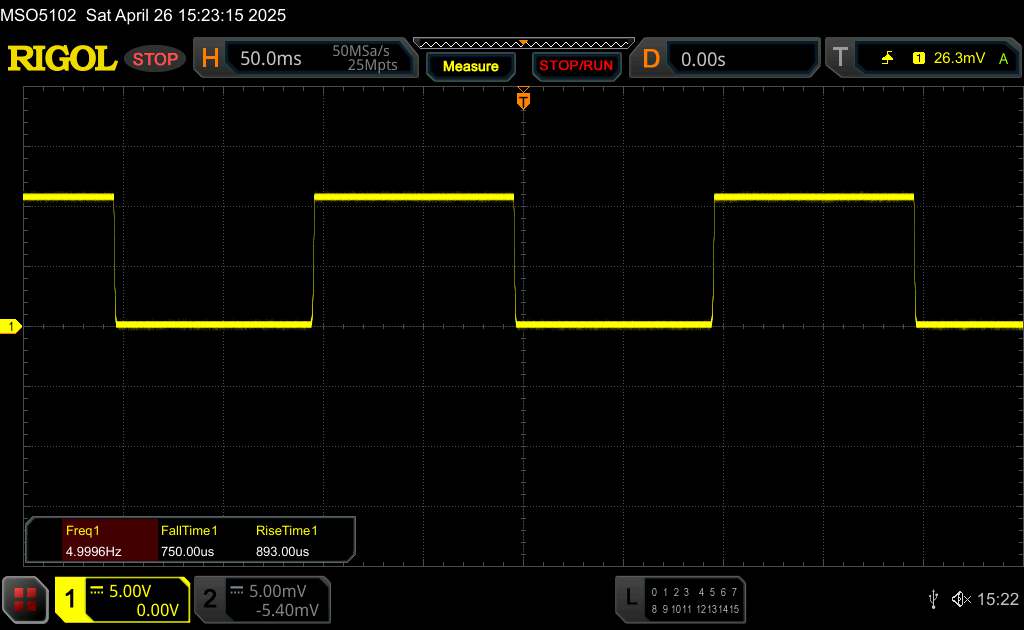
Task: Click the trigger source channel 1 badge
Action: pyautogui.click(x=919, y=58)
